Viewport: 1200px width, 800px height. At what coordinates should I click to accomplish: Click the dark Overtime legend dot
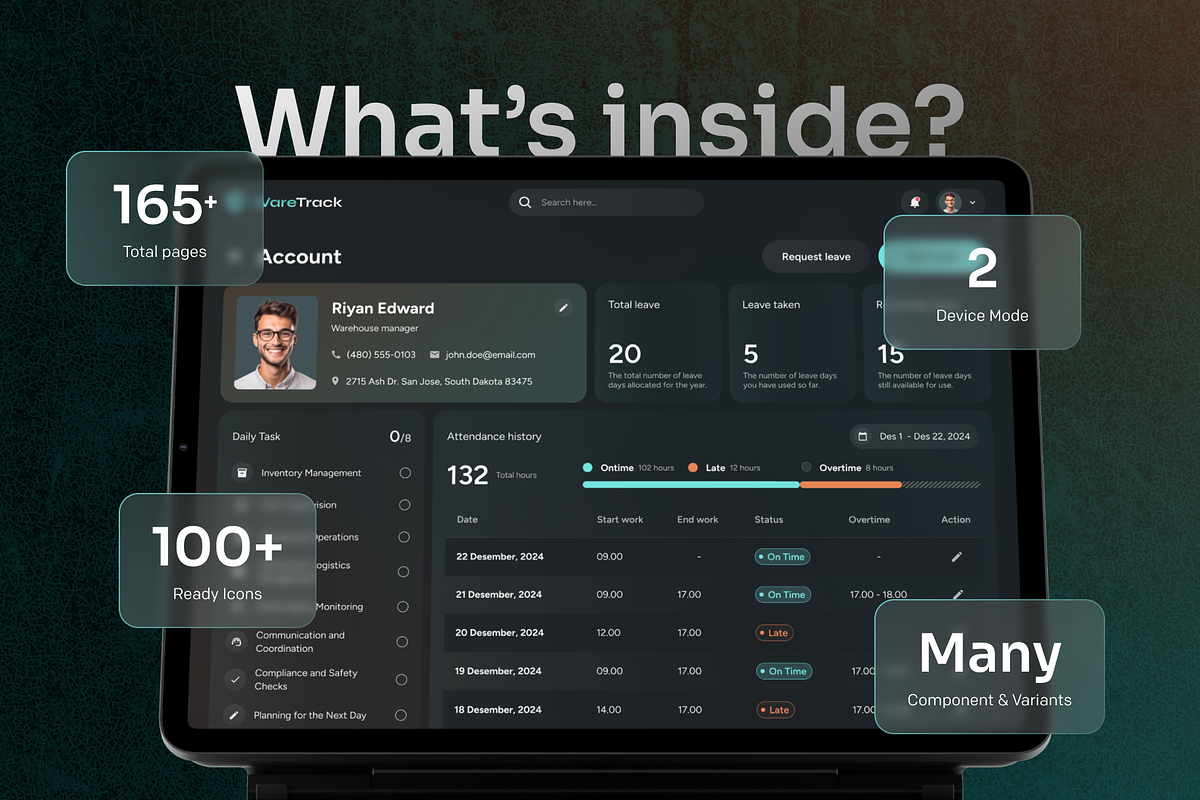806,467
